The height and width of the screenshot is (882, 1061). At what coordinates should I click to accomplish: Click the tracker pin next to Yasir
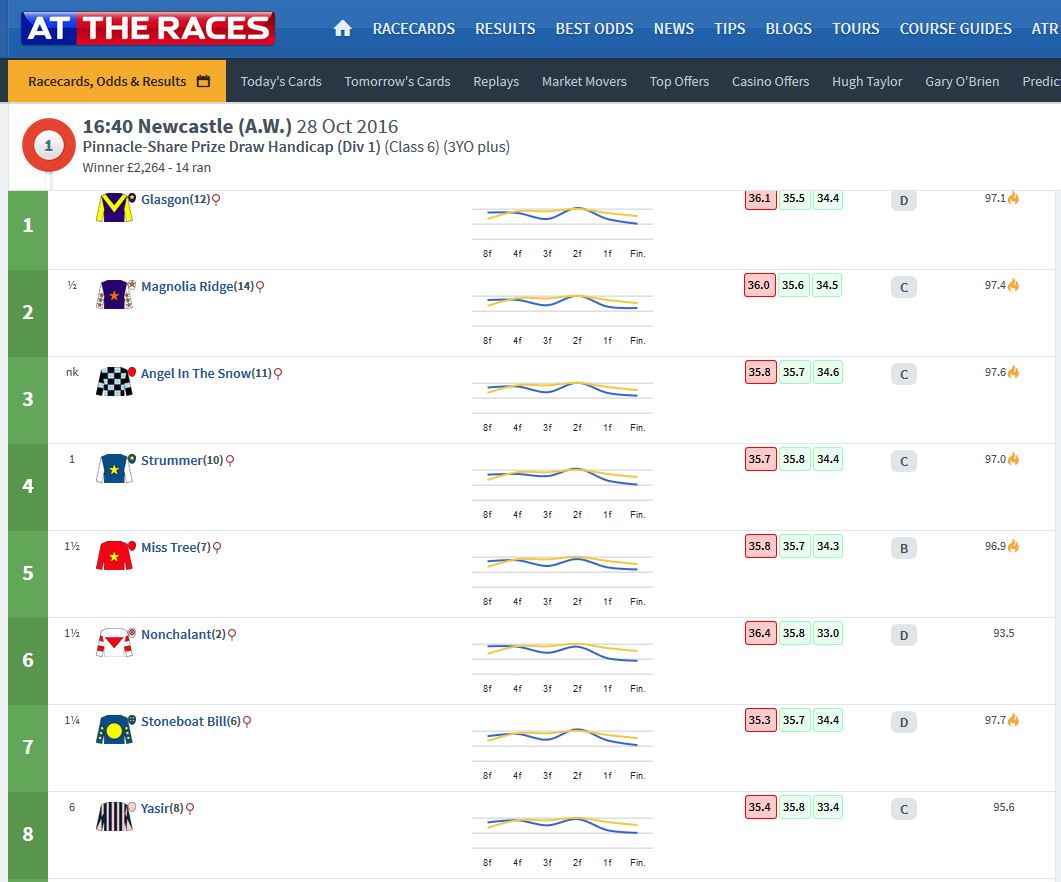pos(190,809)
